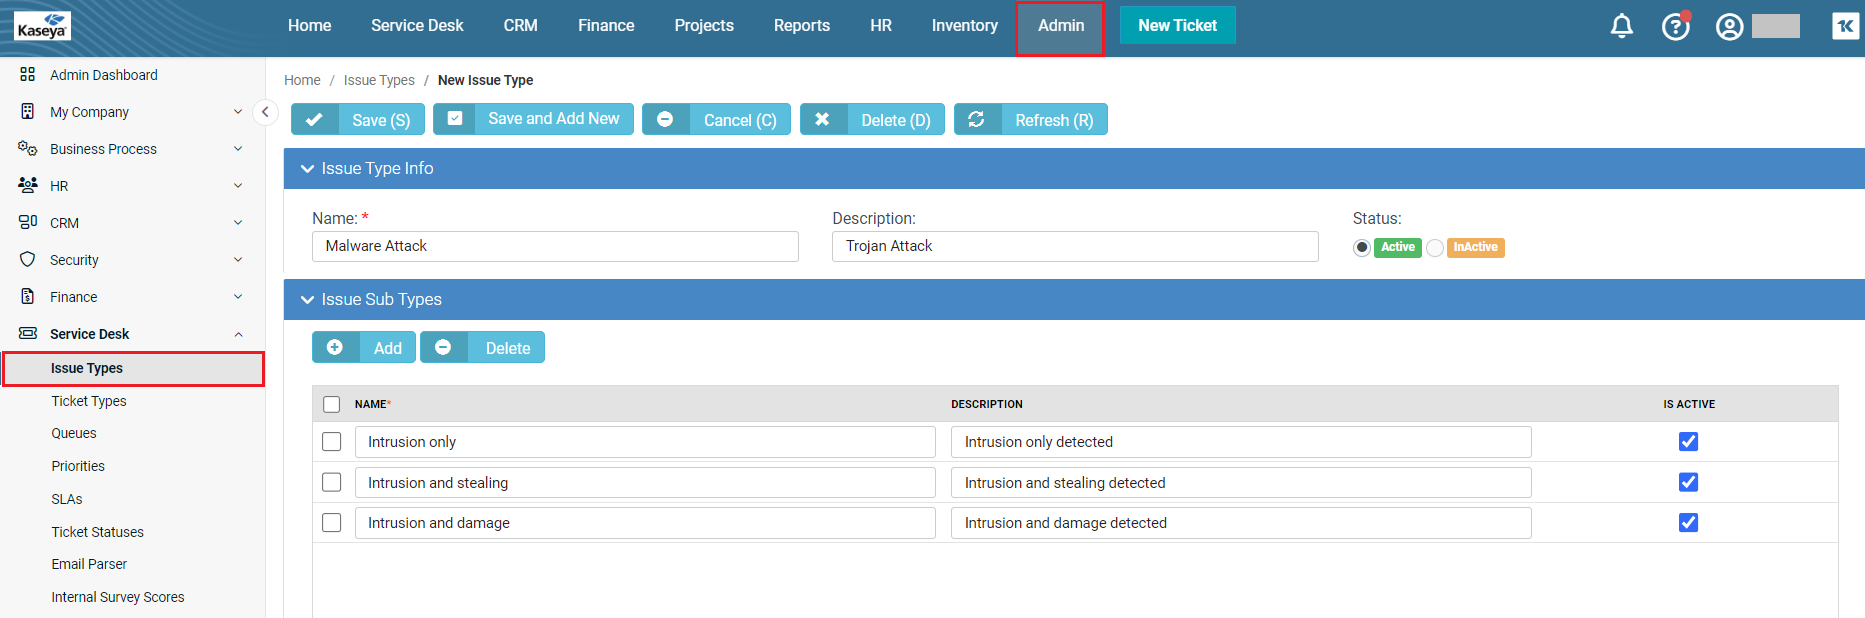
Task: Click the Admin Dashboard sidebar icon
Action: click(x=28, y=75)
